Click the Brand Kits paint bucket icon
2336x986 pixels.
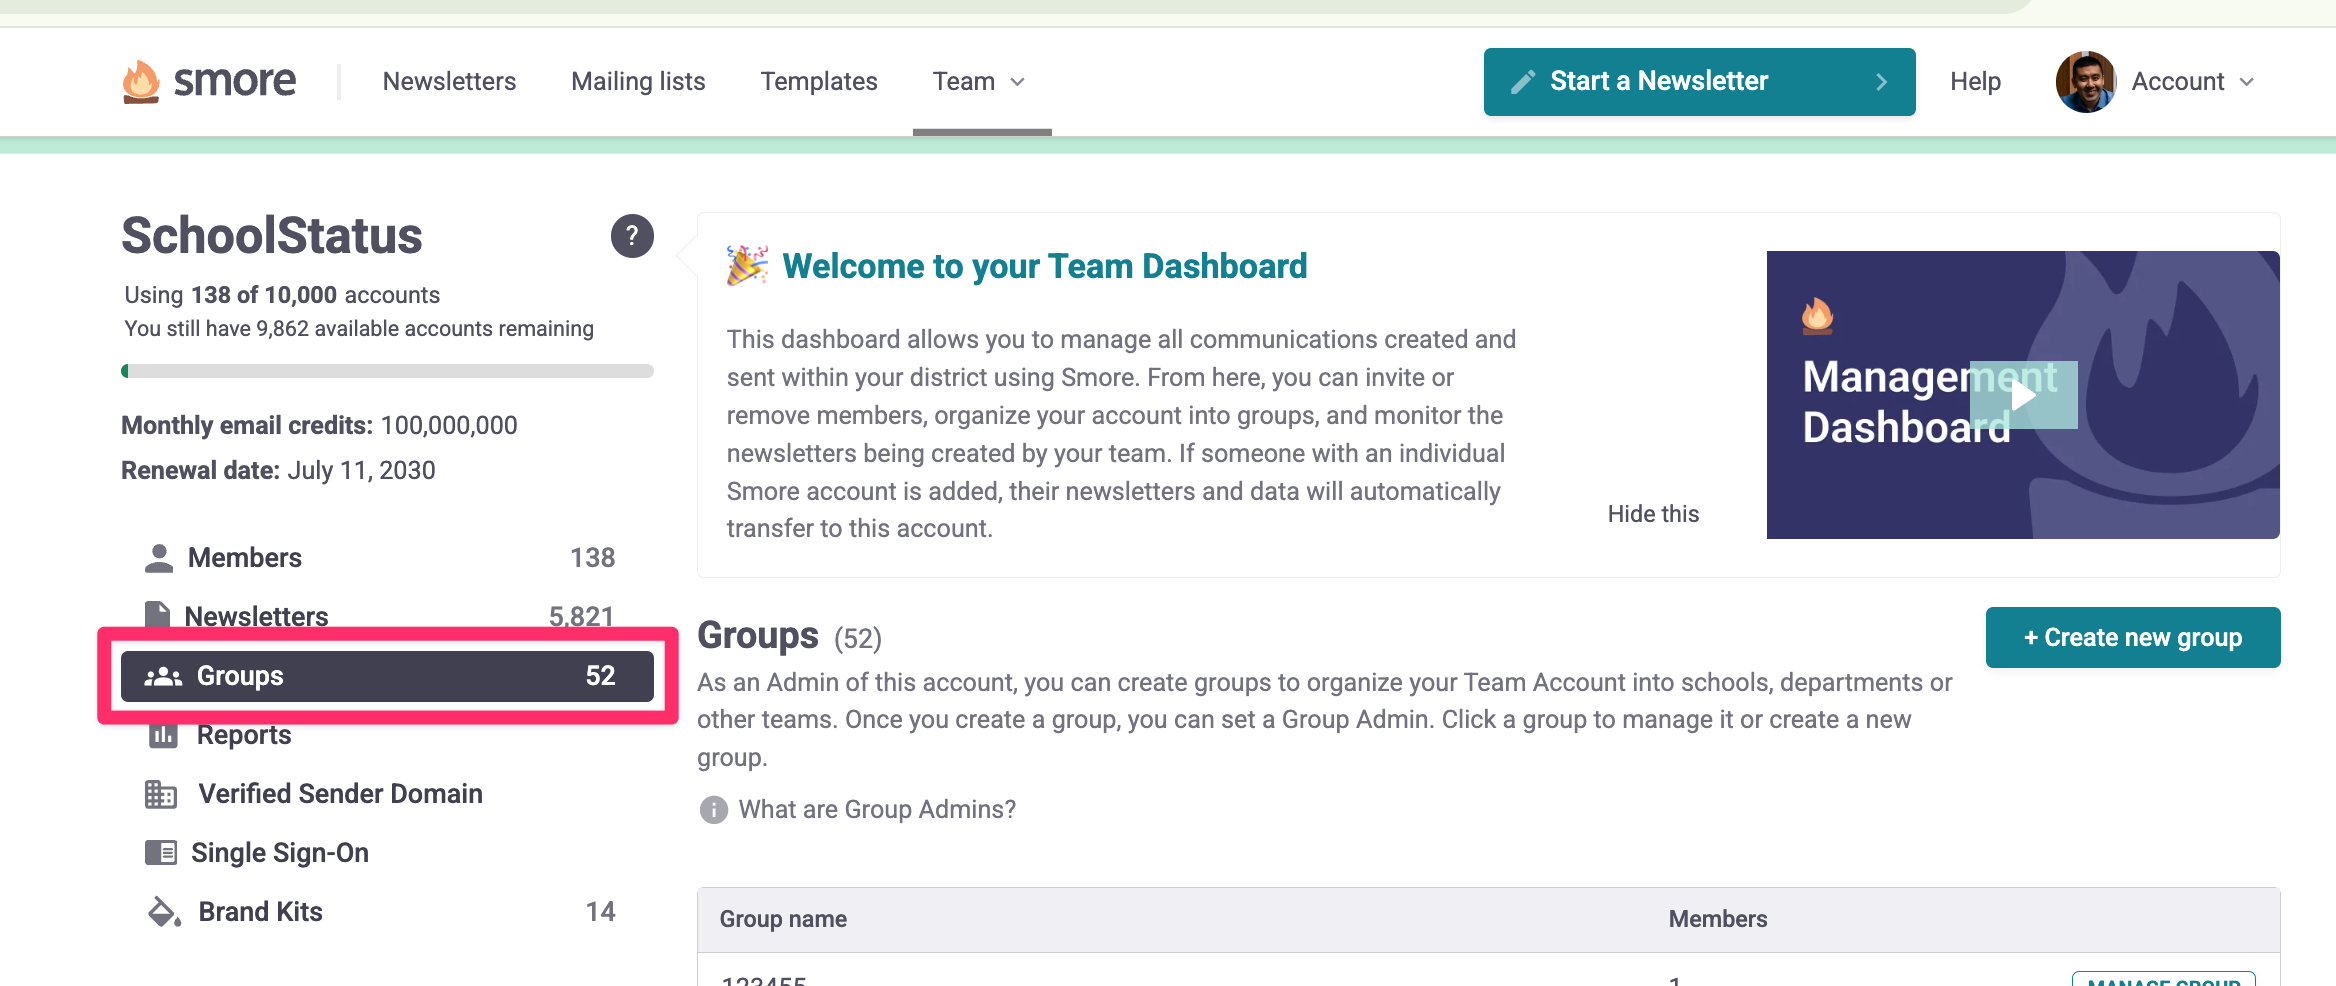(164, 912)
